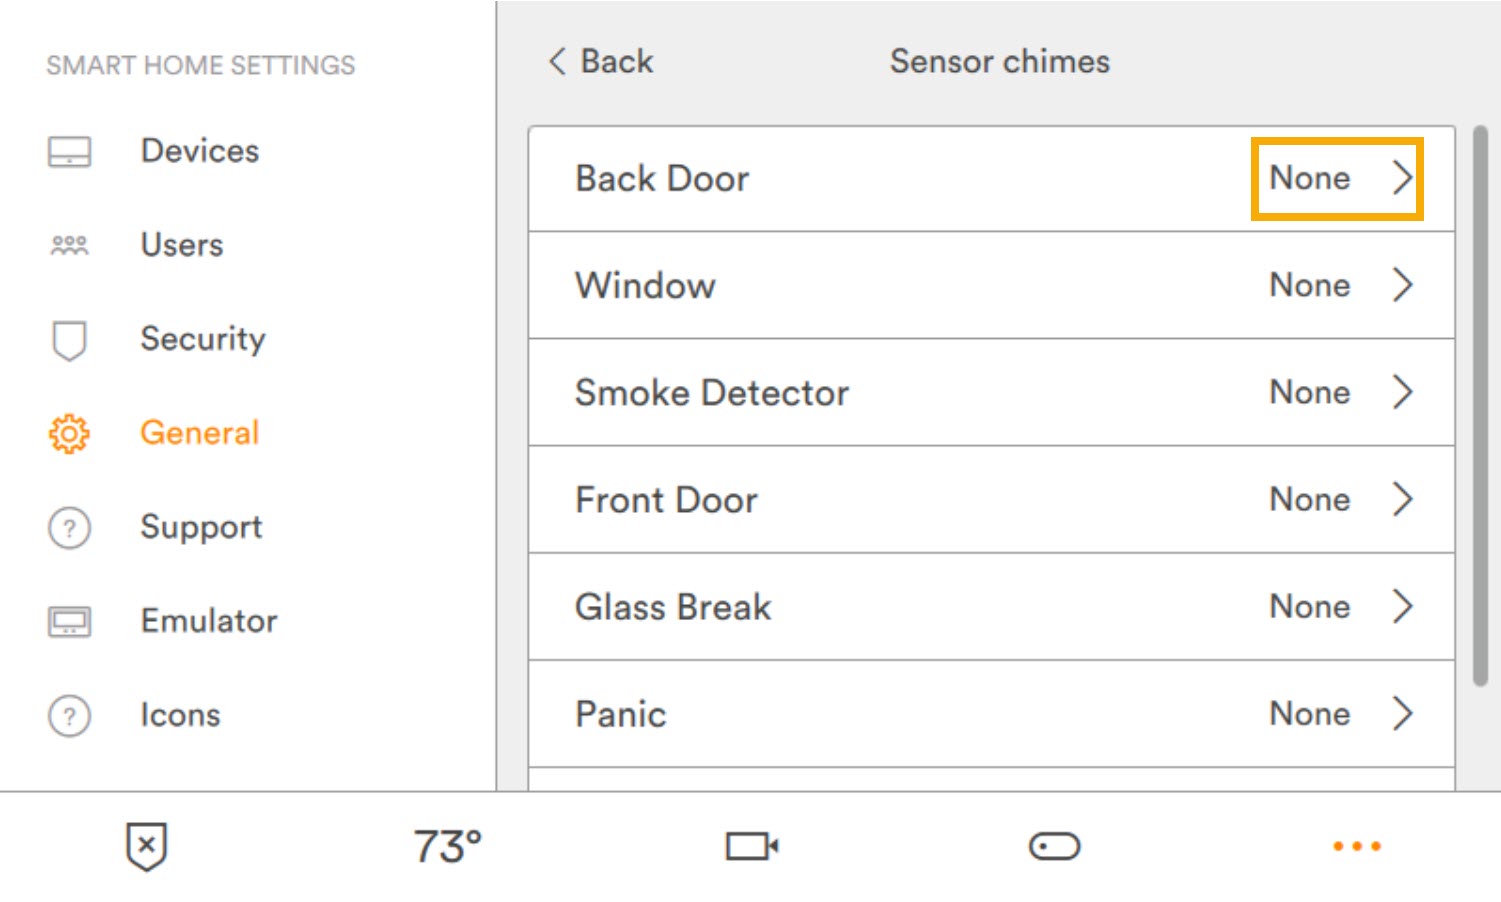Image resolution: width=1501 pixels, height=902 pixels.
Task: Click the Users group icon
Action: coord(69,245)
